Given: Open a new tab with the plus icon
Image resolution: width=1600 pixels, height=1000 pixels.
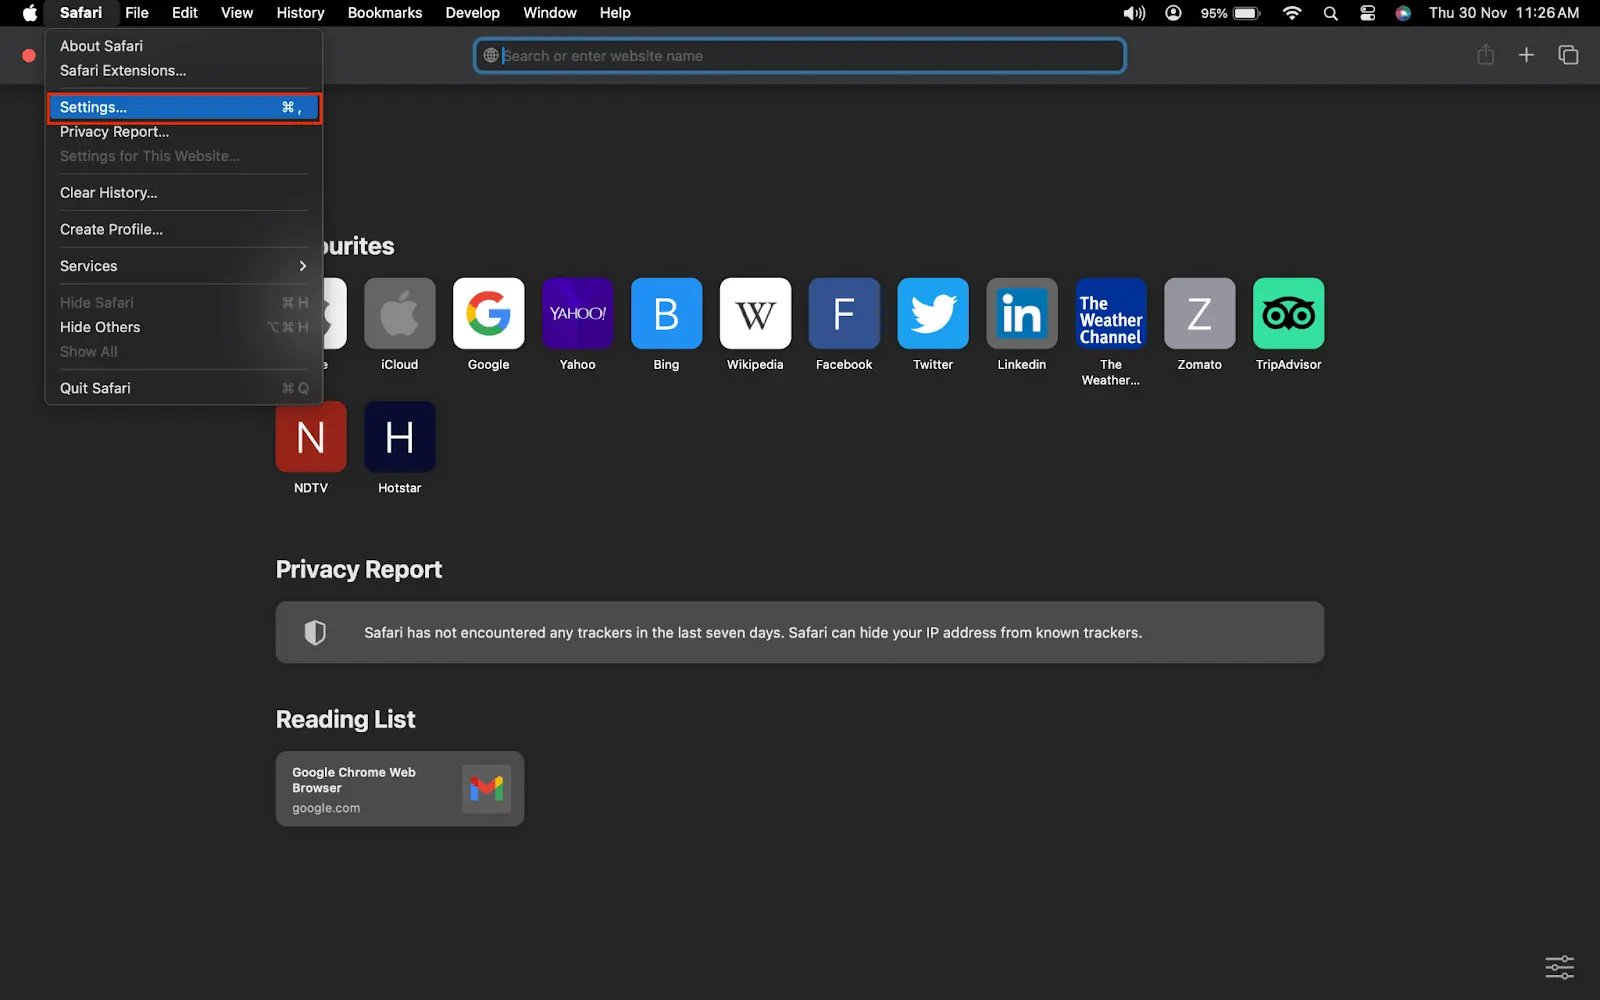Looking at the screenshot, I should tap(1526, 55).
